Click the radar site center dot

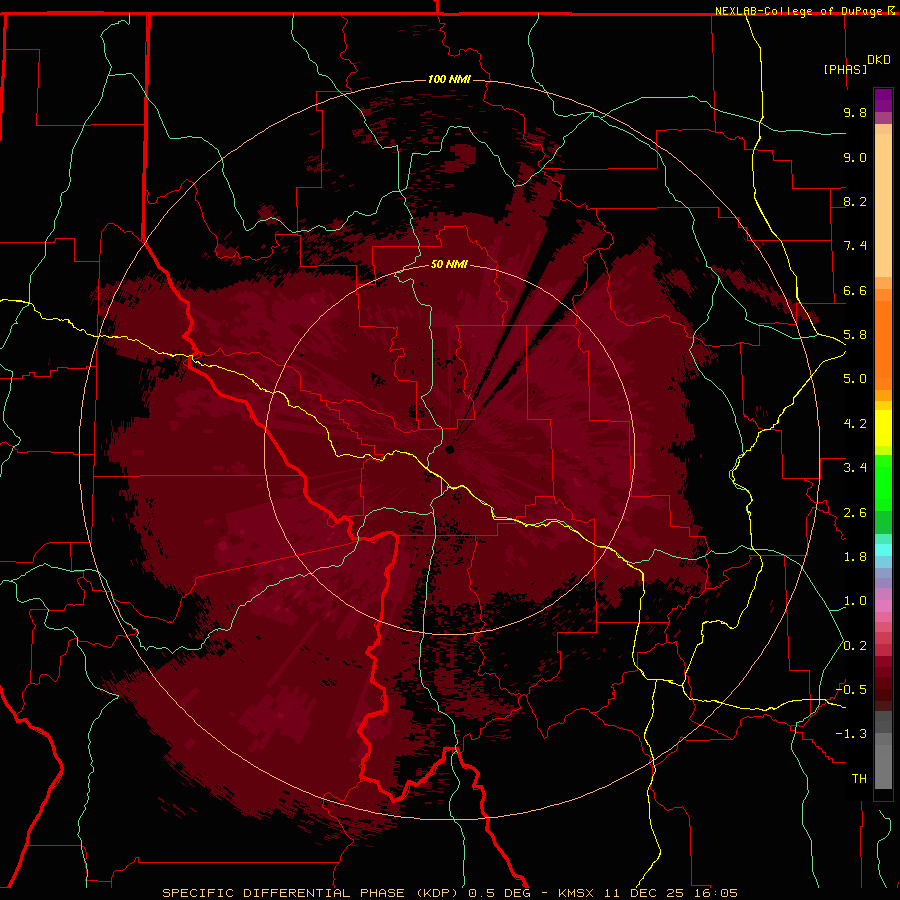tap(450, 449)
